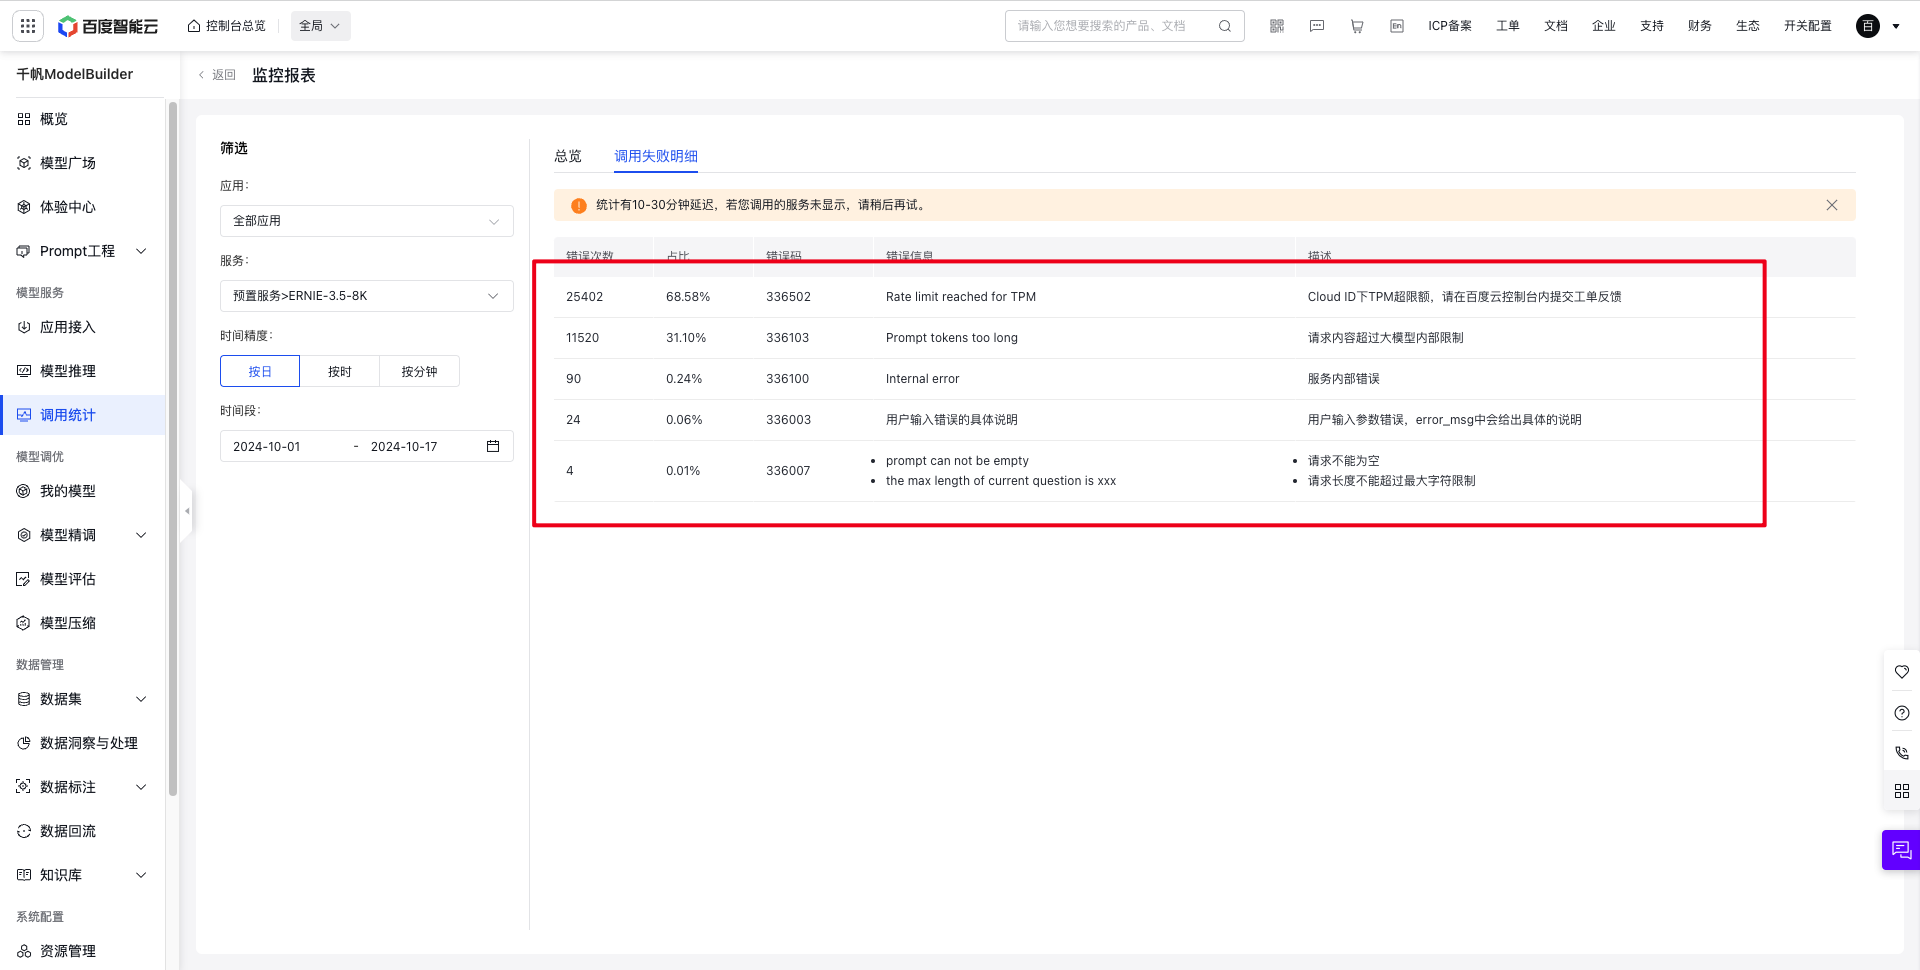Open the shopping cart icon
Screen dimensions: 1920x970
click(1357, 26)
